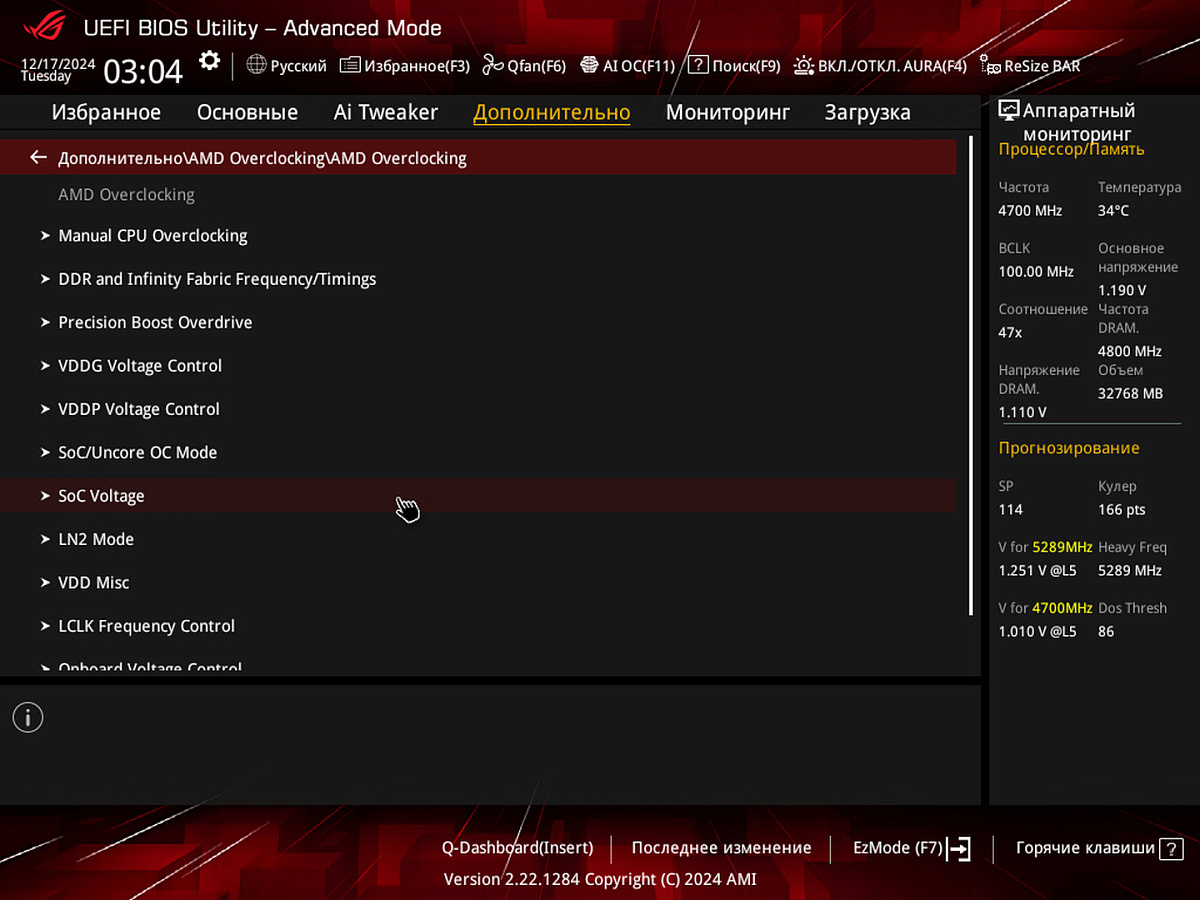Screen dimensions: 1200x900
Task: Click the 1.010 V @L5 prediction value
Action: 1038,632
